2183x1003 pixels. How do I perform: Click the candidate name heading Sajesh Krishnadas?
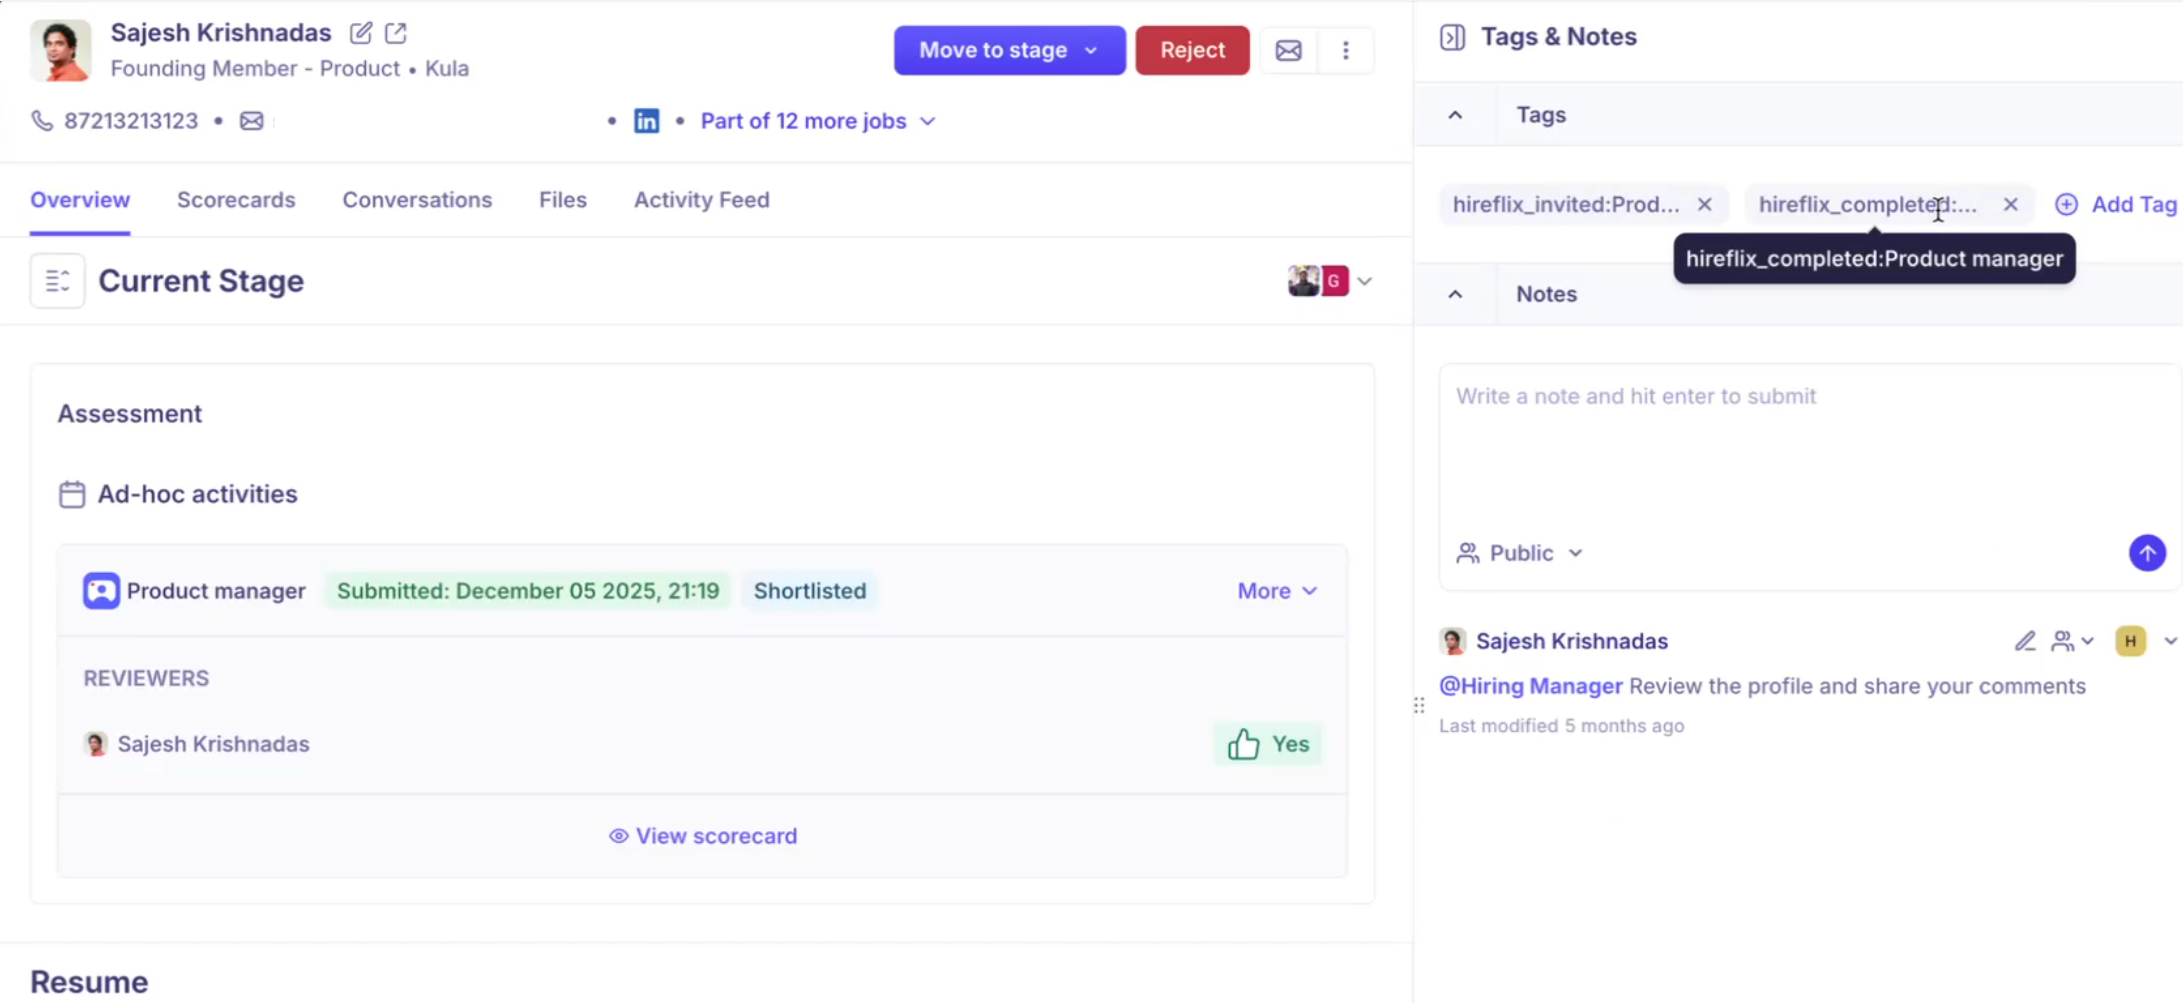coord(221,33)
